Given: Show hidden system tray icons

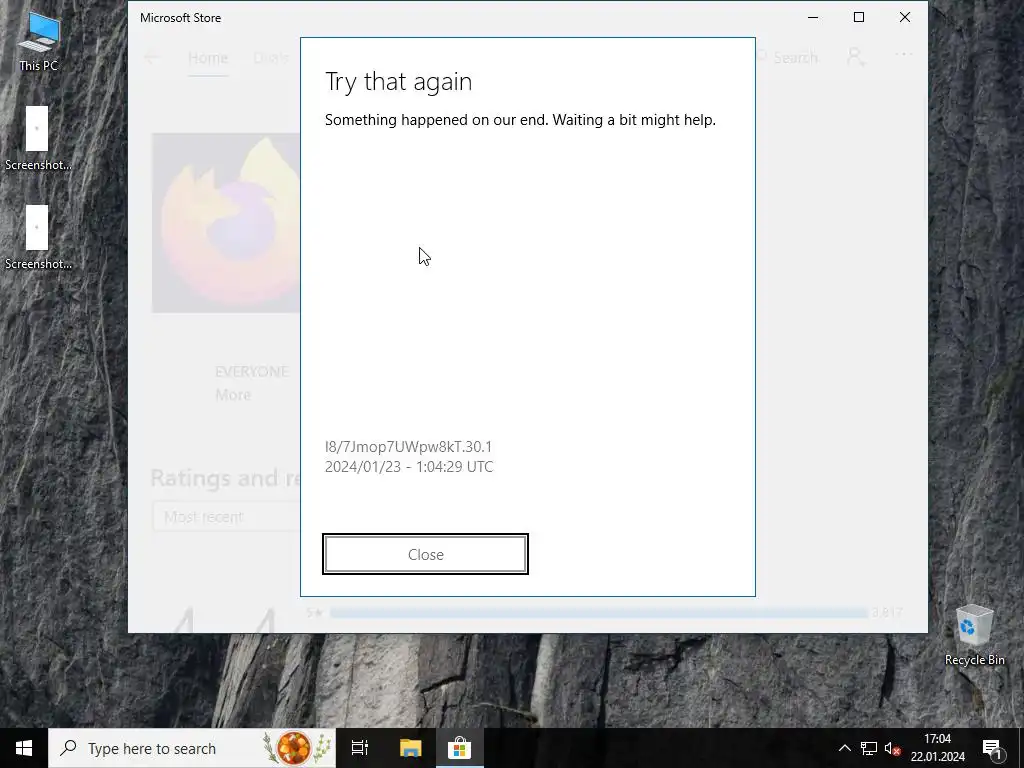Looking at the screenshot, I should [844, 748].
